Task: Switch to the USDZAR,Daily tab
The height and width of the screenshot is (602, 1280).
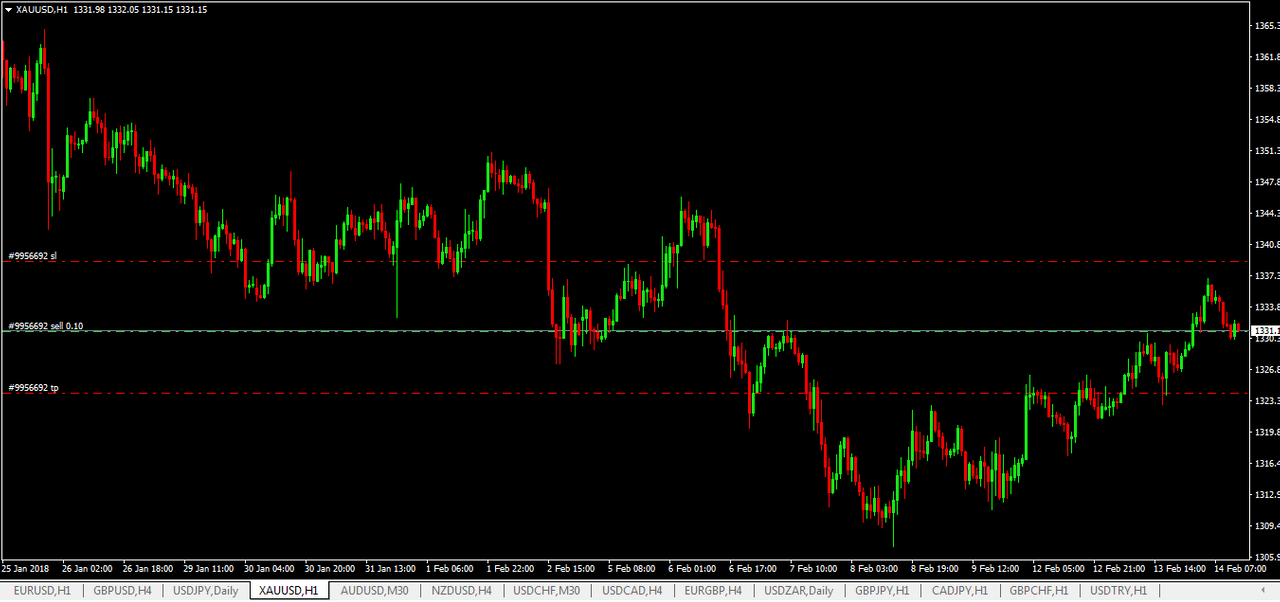Action: click(798, 591)
